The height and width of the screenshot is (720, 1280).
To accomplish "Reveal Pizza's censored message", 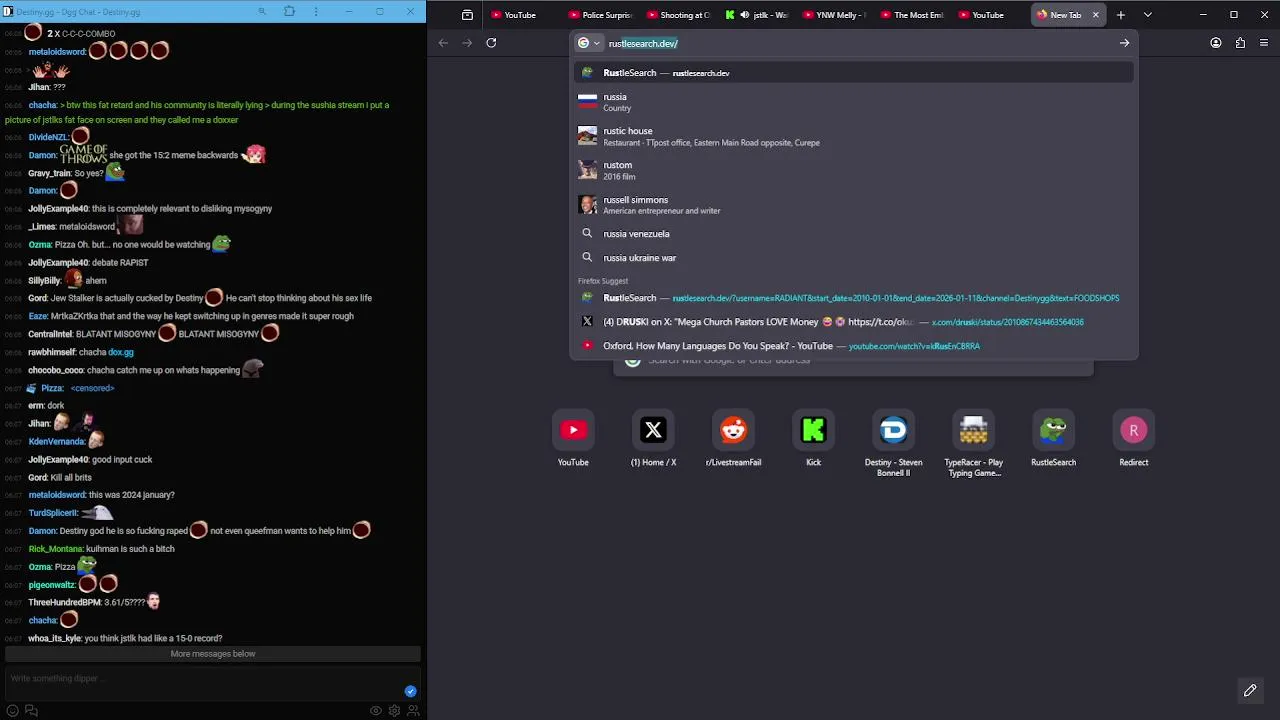I will click(92, 388).
